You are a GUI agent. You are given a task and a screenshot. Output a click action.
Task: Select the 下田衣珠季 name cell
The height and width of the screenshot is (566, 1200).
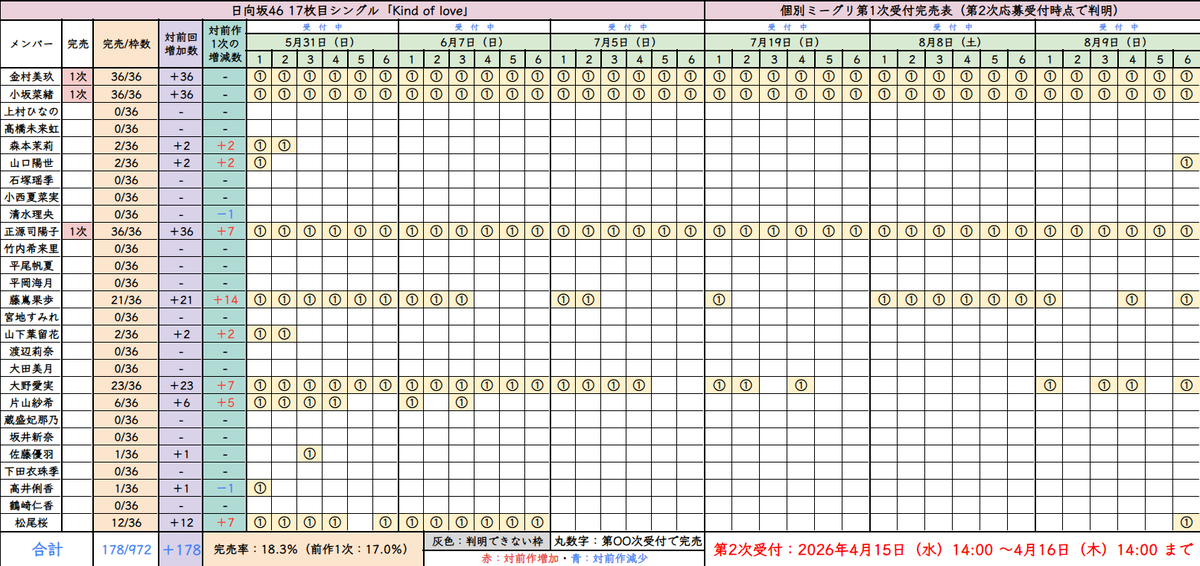click(x=31, y=470)
